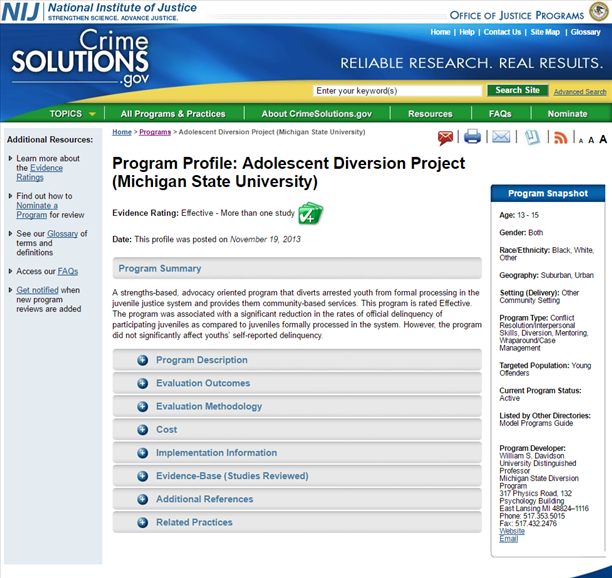Open the Evidence Ratings sidebar link
This screenshot has width=612, height=578.
pyautogui.click(x=39, y=173)
